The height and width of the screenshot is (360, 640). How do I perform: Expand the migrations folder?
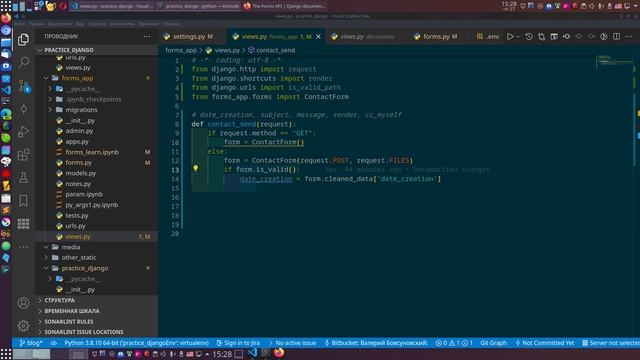pyautogui.click(x=96, y=110)
